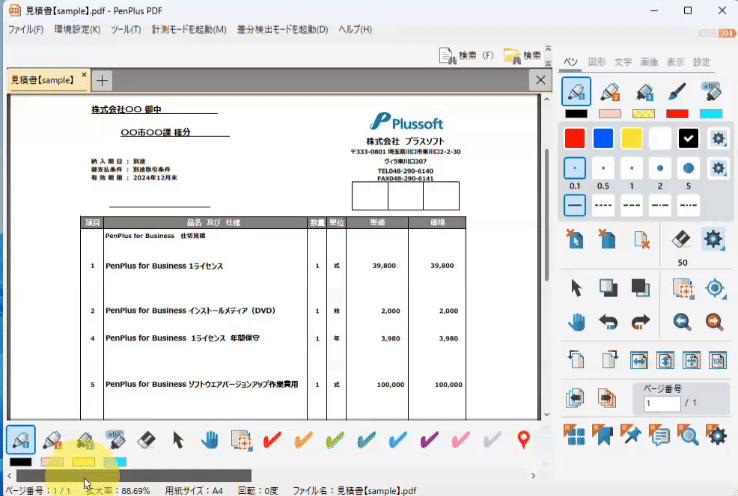738x496 pixels.
Task: Close the 見積書【sample】 tab
Action: [84, 74]
